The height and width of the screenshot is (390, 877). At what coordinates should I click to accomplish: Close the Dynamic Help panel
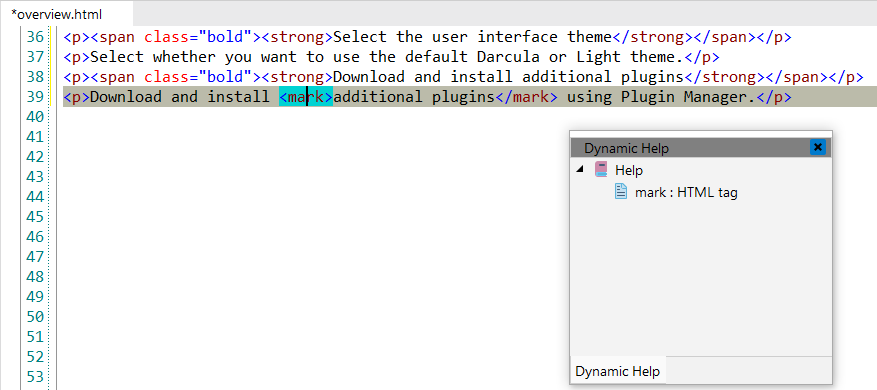(818, 147)
